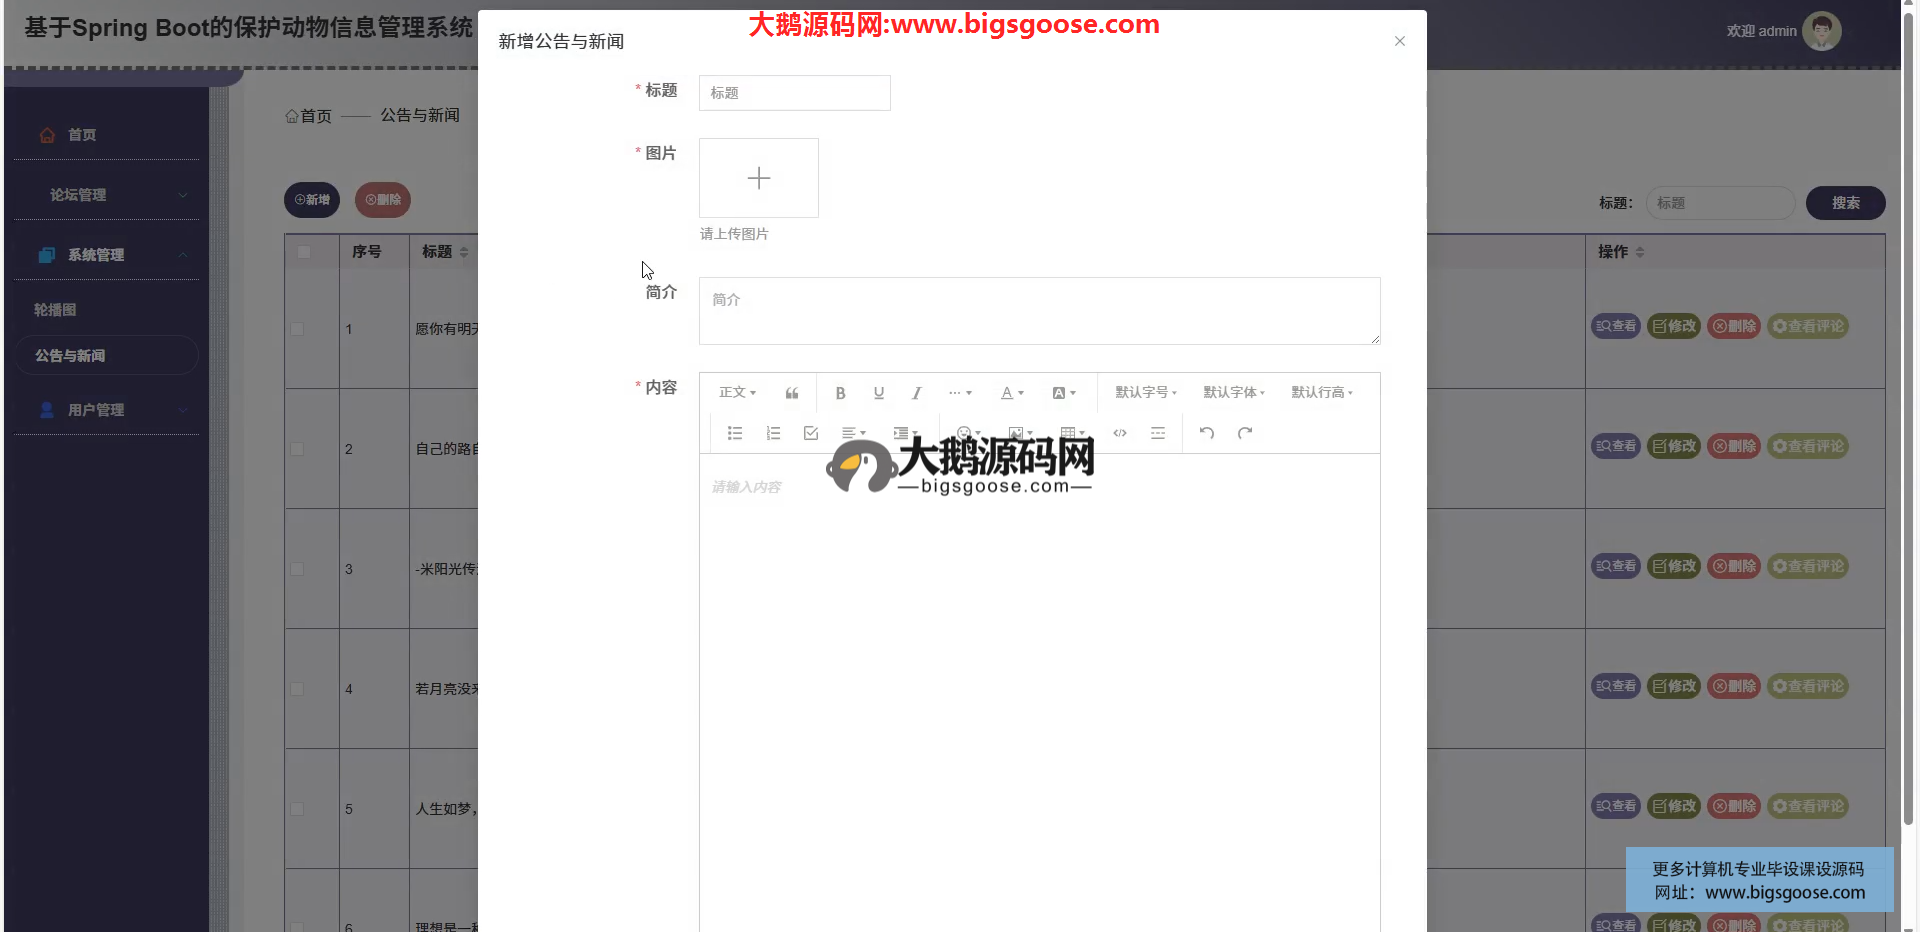Toggle italic text formatting
The image size is (1920, 932).
point(916,393)
